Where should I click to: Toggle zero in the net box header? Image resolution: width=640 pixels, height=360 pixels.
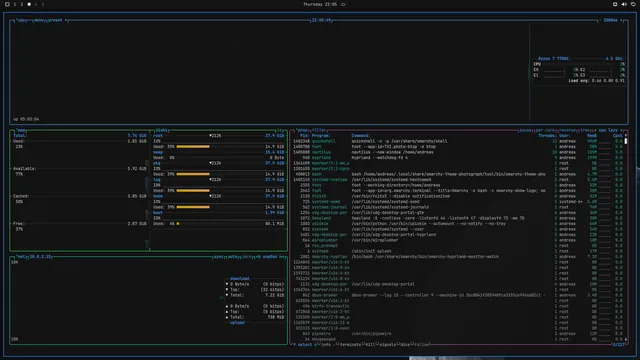point(247,257)
